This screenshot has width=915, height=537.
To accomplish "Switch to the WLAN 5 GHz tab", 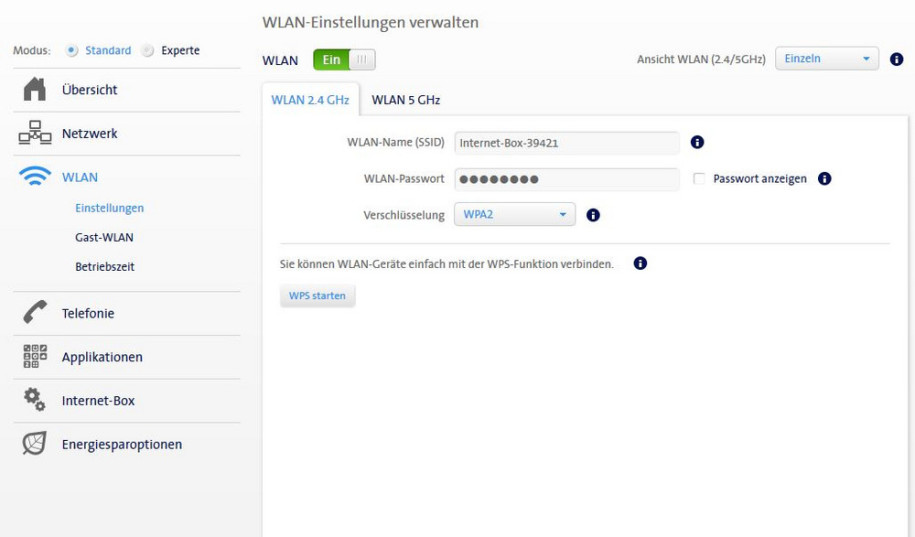I will click(x=406, y=100).
